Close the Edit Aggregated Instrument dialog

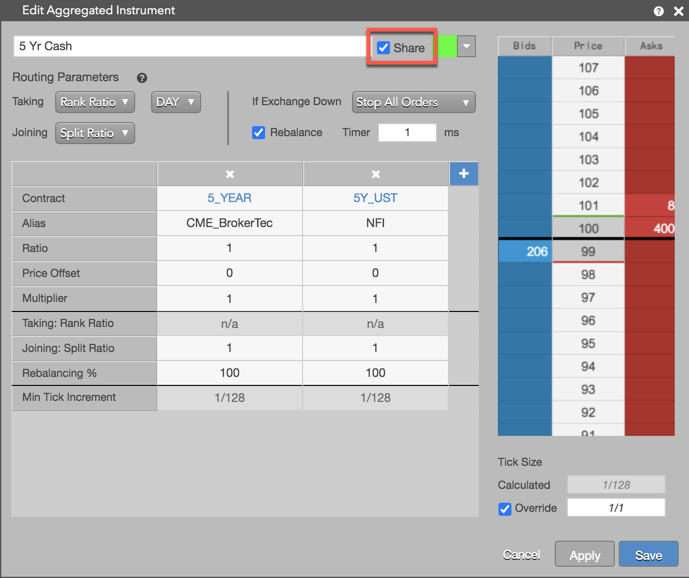click(678, 11)
